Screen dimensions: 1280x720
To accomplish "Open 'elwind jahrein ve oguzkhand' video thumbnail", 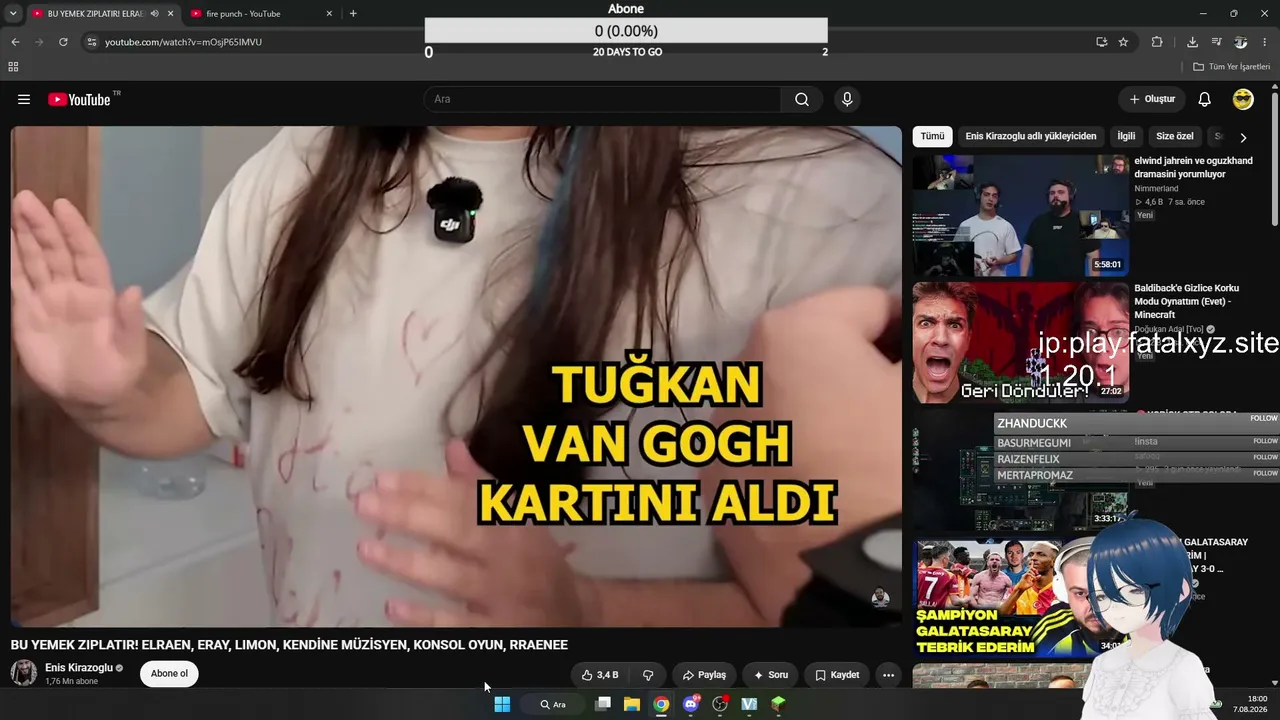I will (1020, 215).
